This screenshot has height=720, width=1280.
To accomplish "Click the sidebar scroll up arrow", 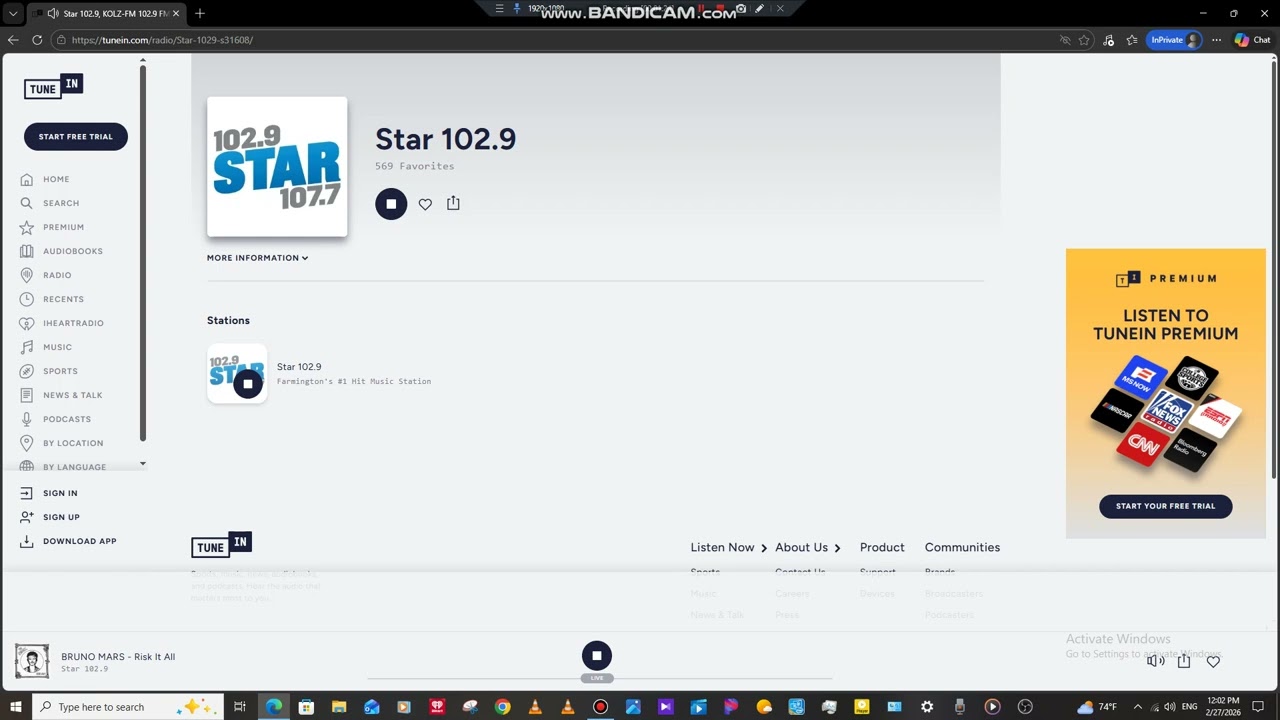I will (x=142, y=61).
